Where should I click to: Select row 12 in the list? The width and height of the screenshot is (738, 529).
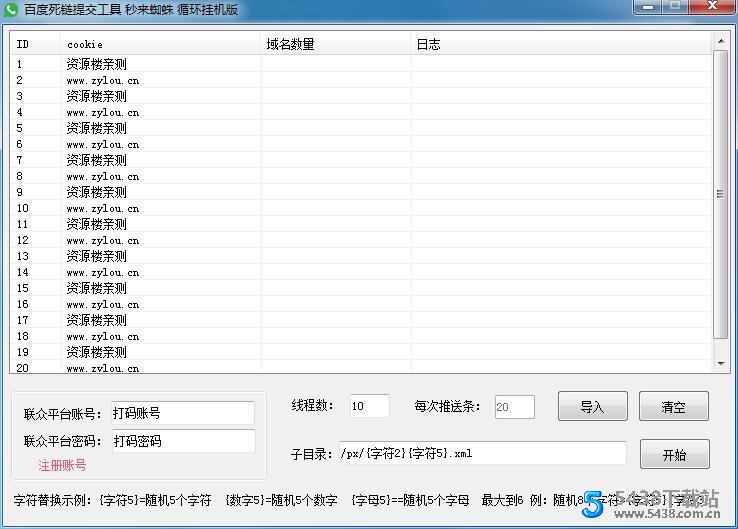pyautogui.click(x=361, y=240)
